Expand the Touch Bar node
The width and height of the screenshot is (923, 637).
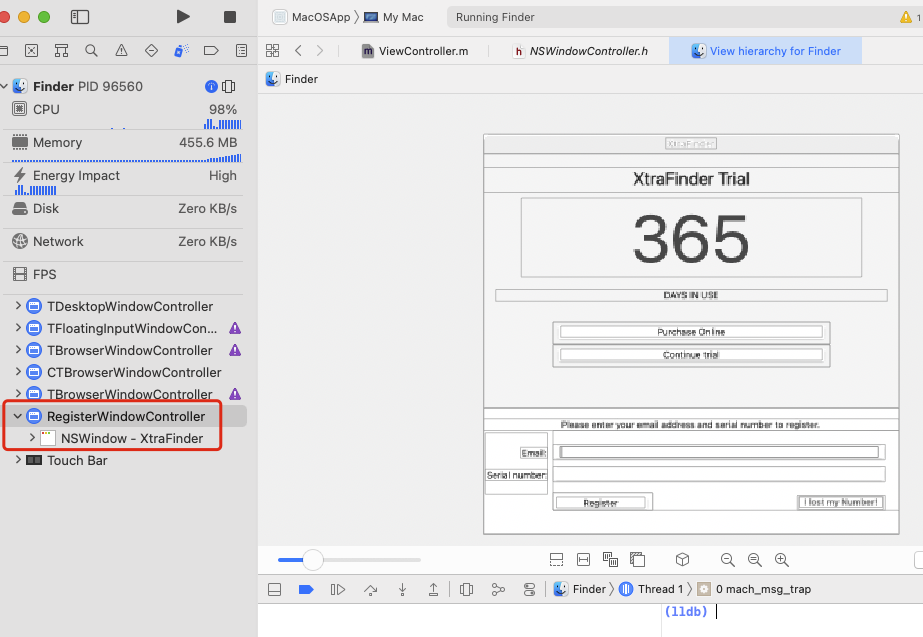click(x=18, y=460)
